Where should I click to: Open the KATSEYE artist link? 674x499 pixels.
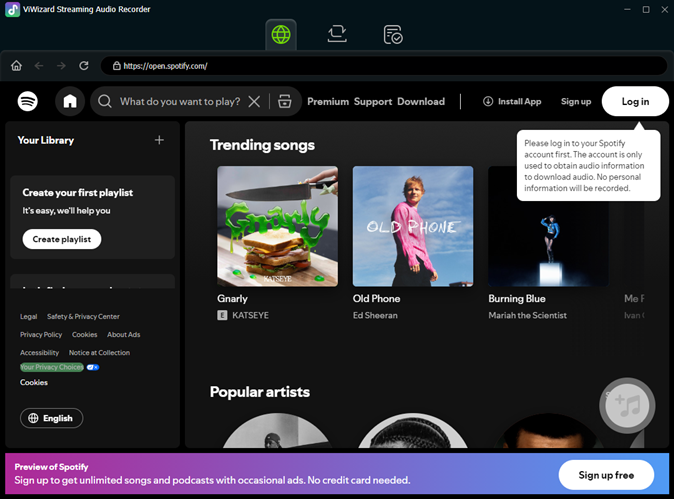tap(250, 315)
